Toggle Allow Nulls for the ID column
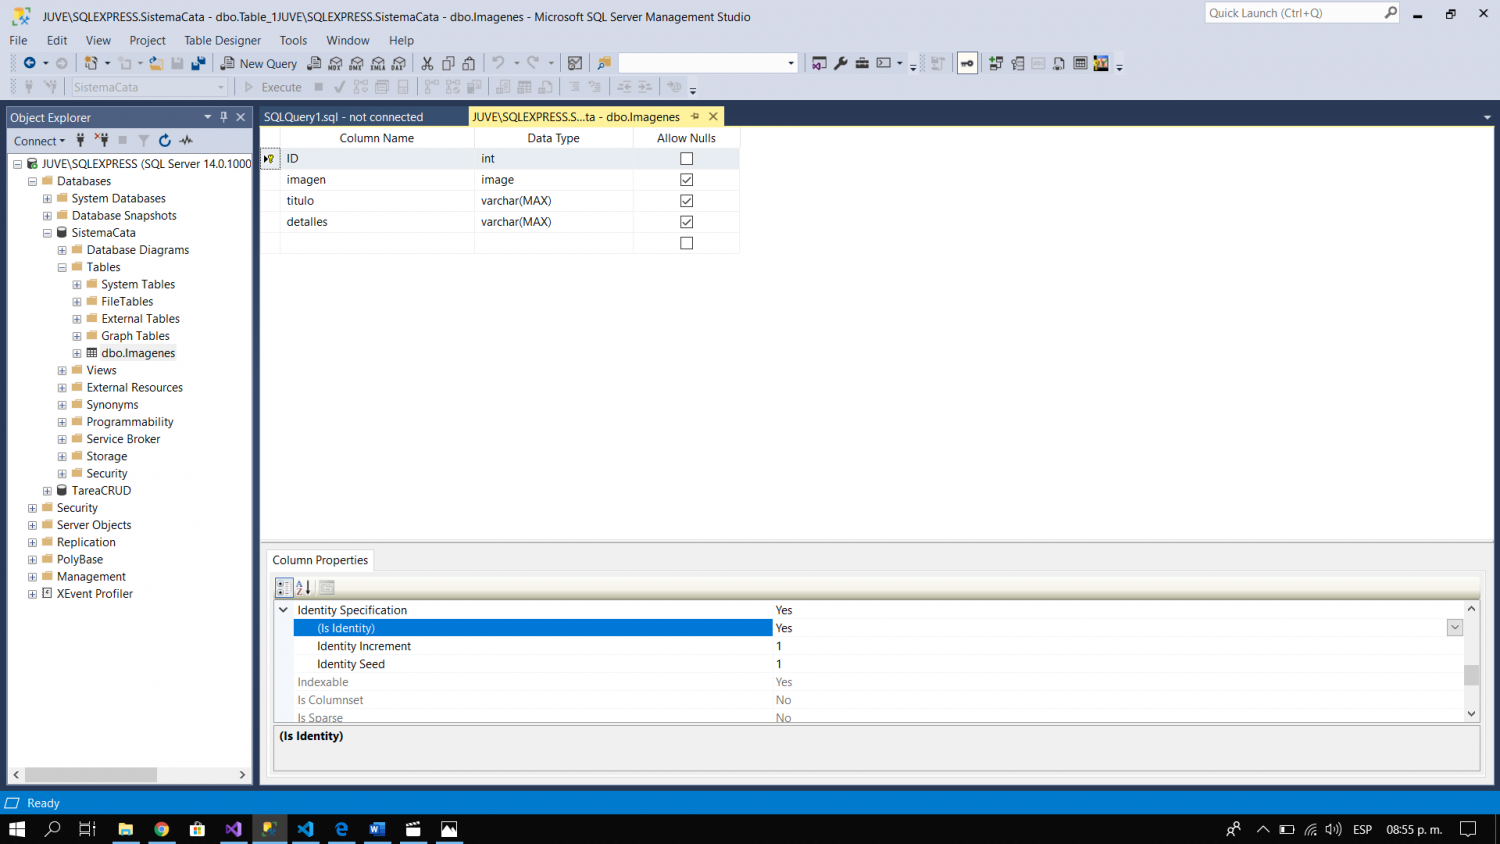This screenshot has width=1500, height=844. [686, 159]
